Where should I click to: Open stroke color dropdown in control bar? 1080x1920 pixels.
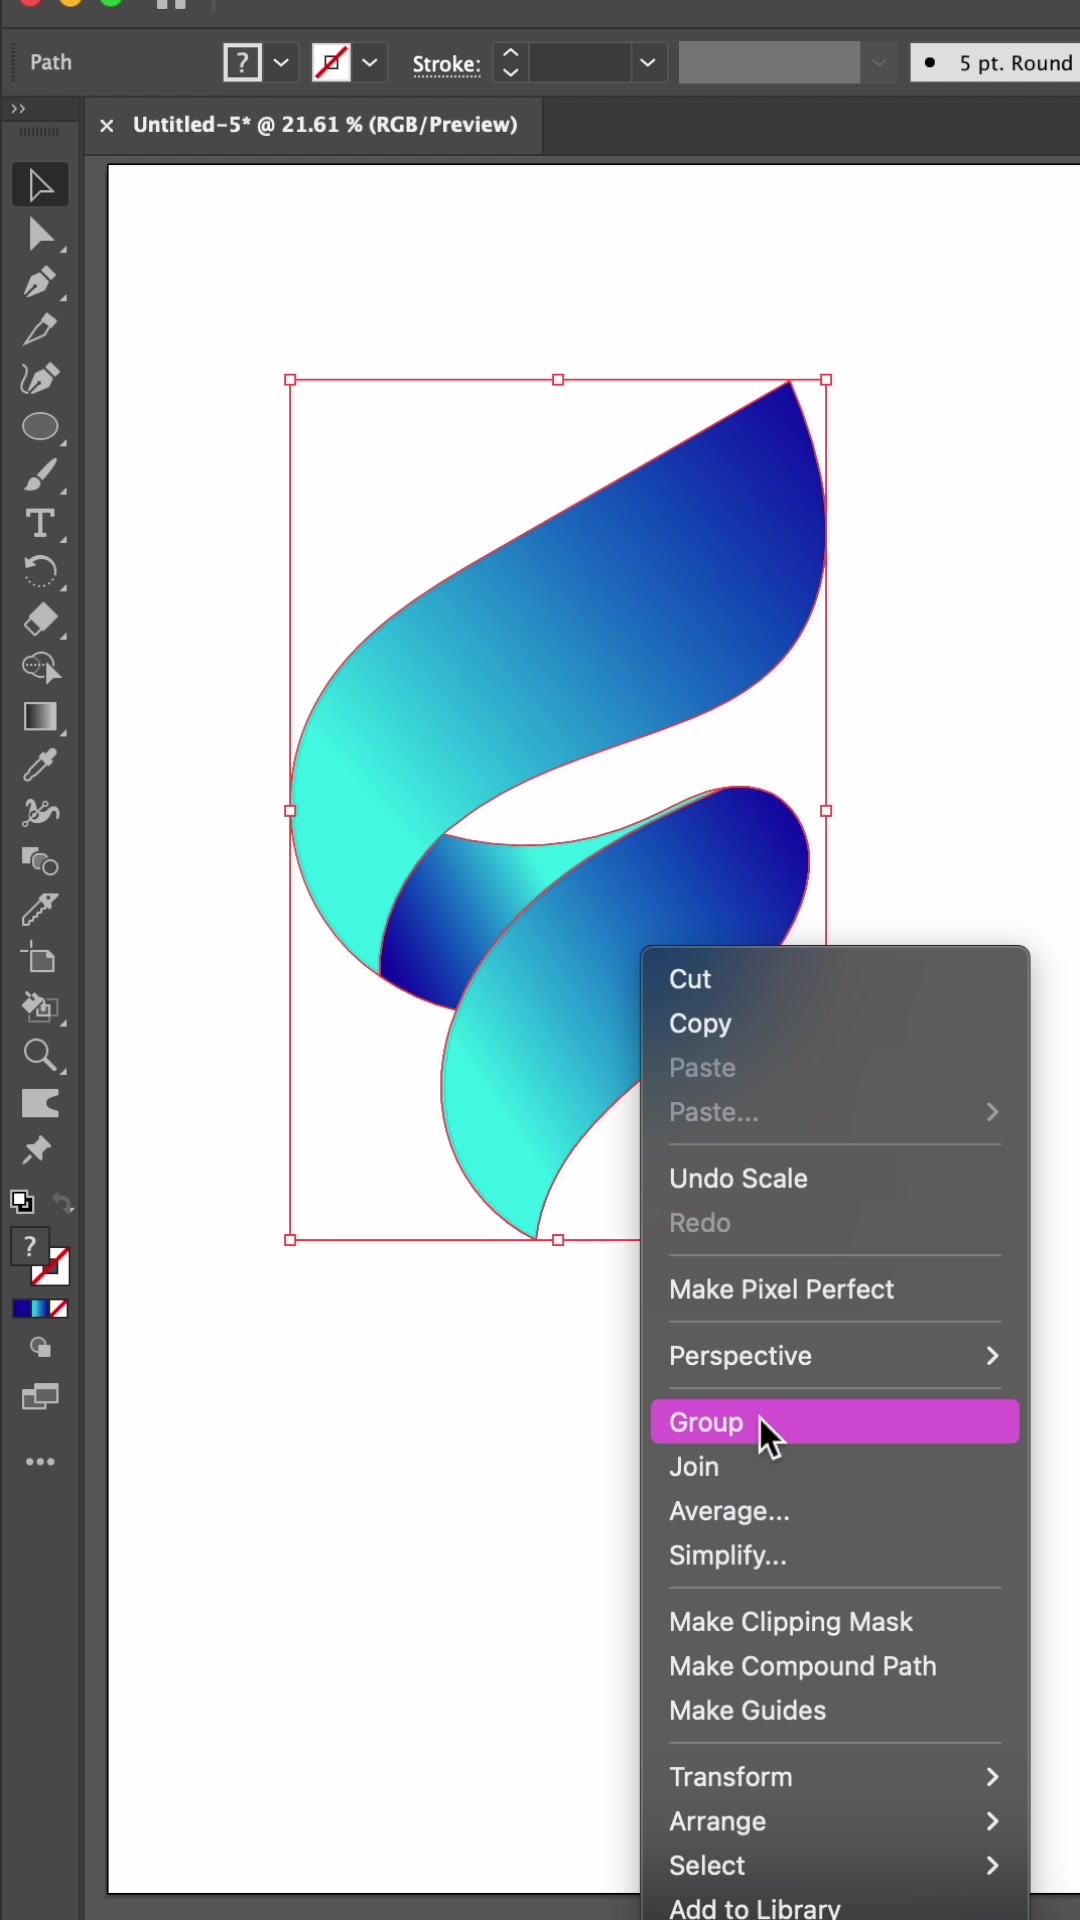pyautogui.click(x=370, y=63)
